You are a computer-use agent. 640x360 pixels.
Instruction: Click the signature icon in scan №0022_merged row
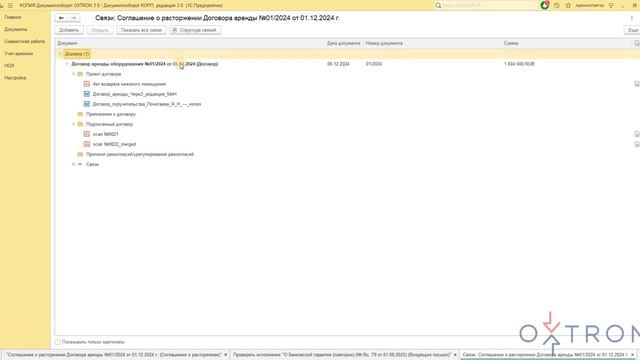pyautogui.click(x=637, y=144)
